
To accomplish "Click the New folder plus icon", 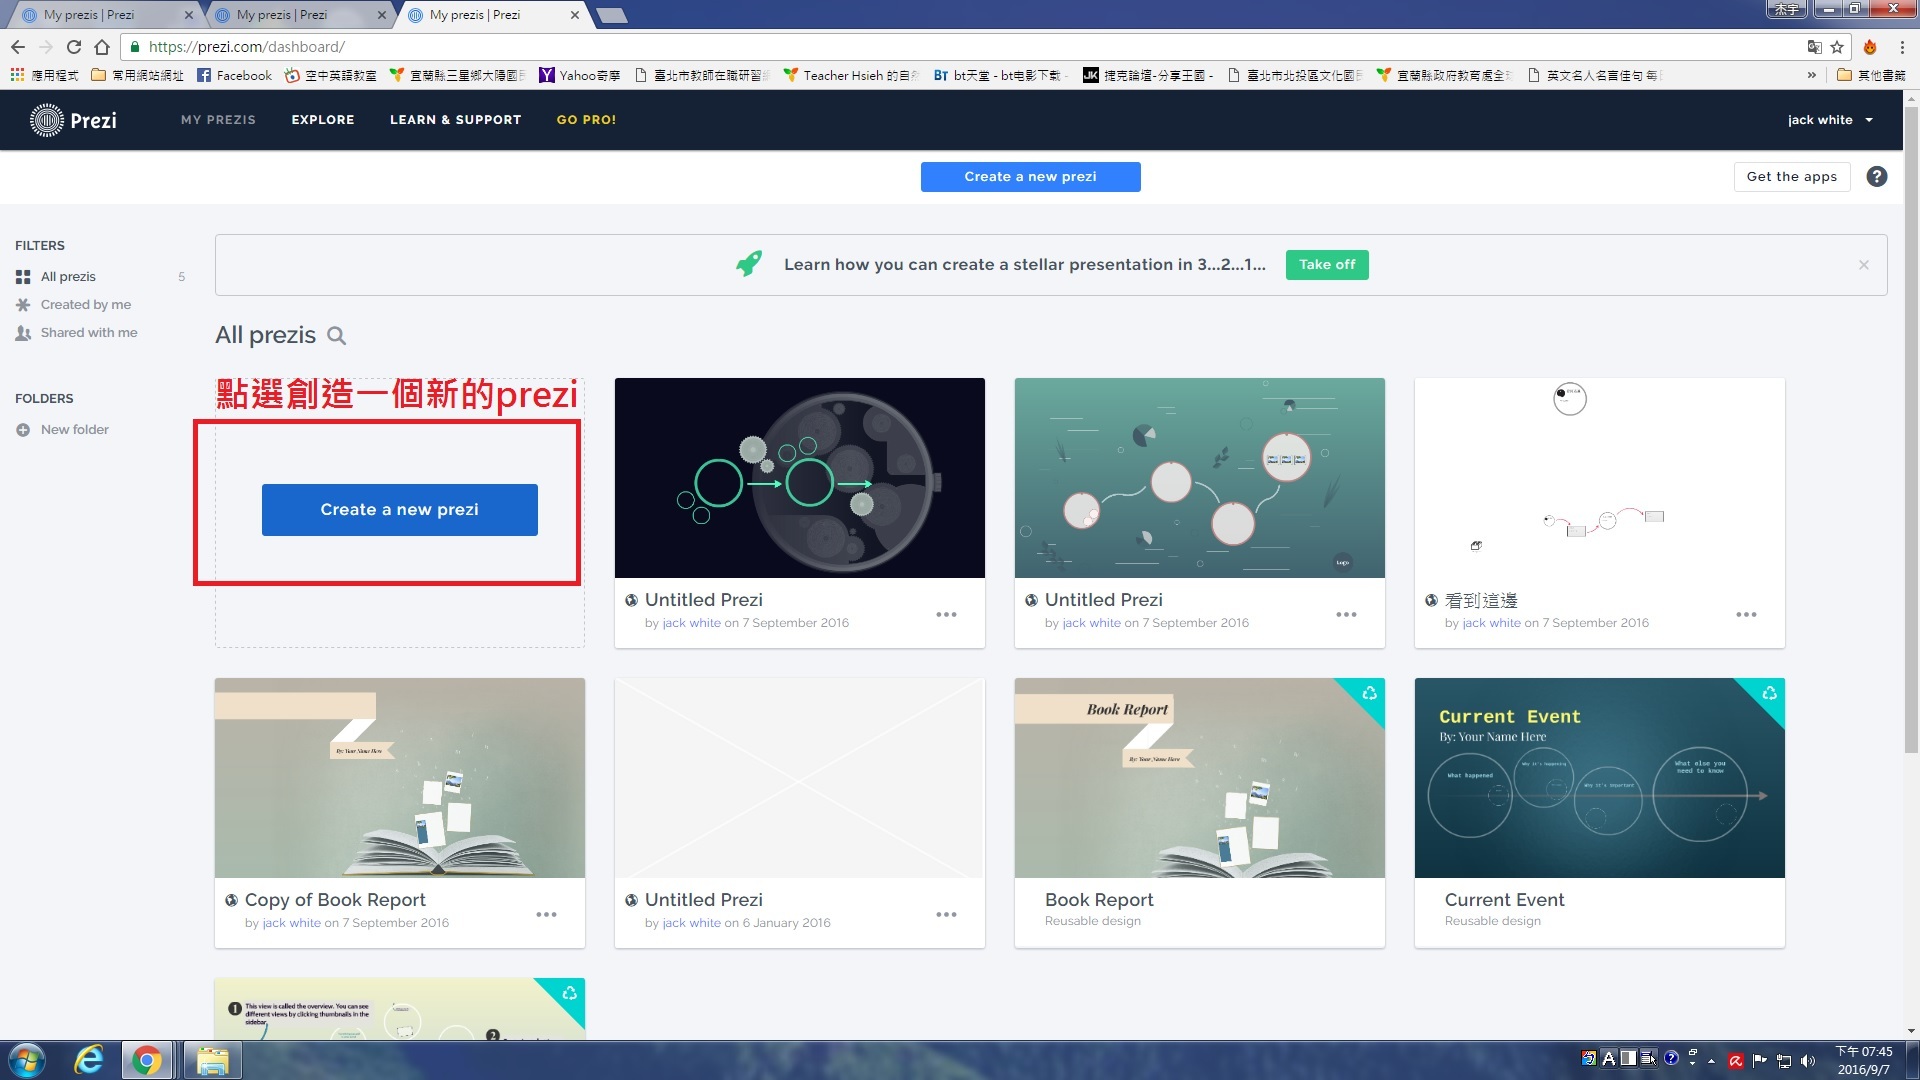I will click(x=23, y=430).
